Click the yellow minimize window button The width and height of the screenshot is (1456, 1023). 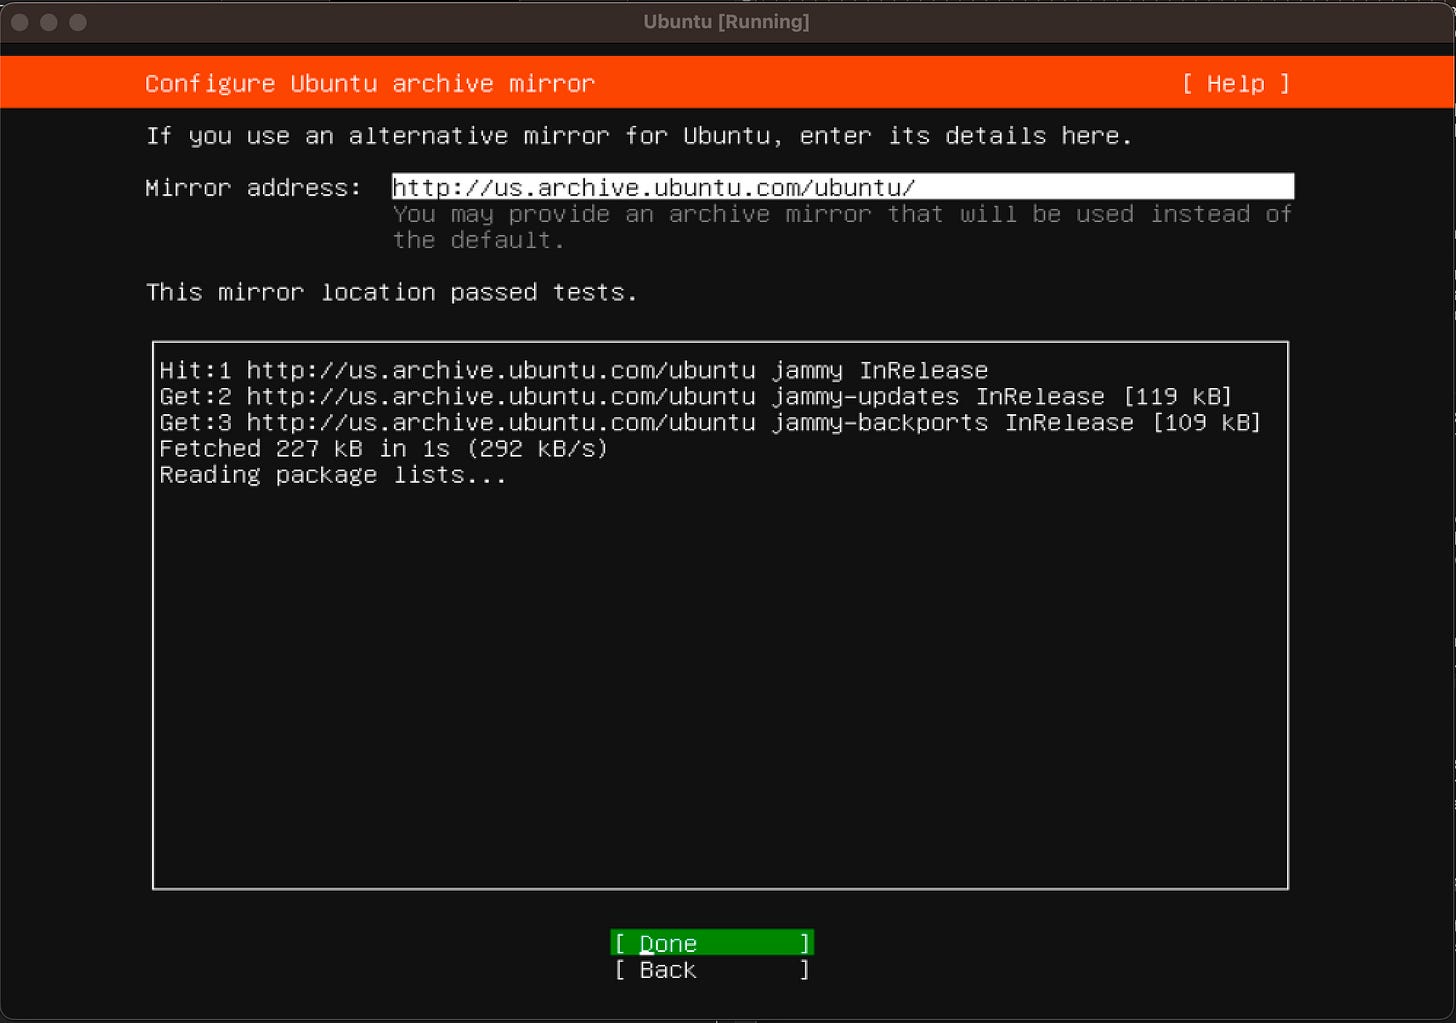point(49,22)
